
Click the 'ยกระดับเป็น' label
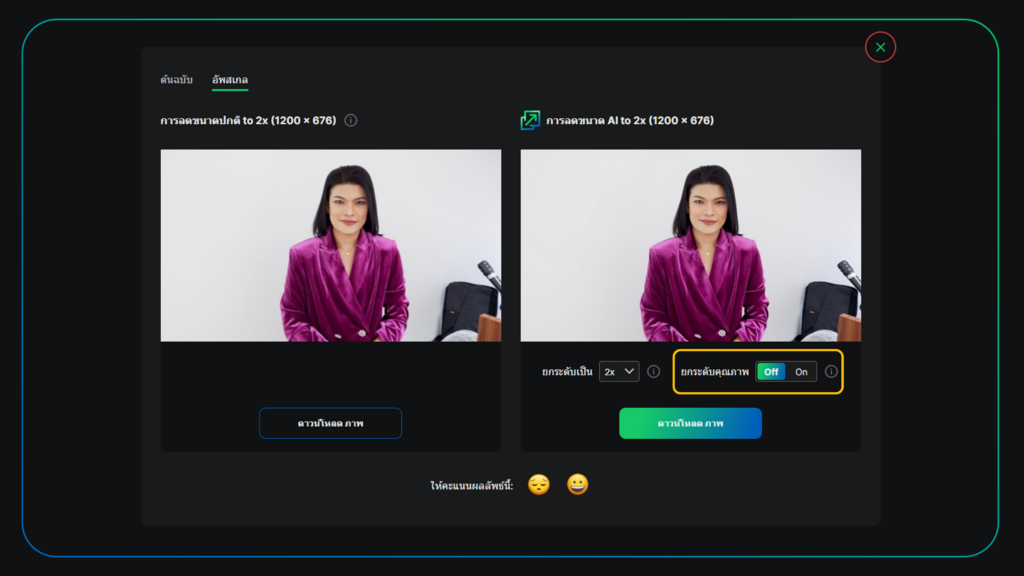(567, 372)
